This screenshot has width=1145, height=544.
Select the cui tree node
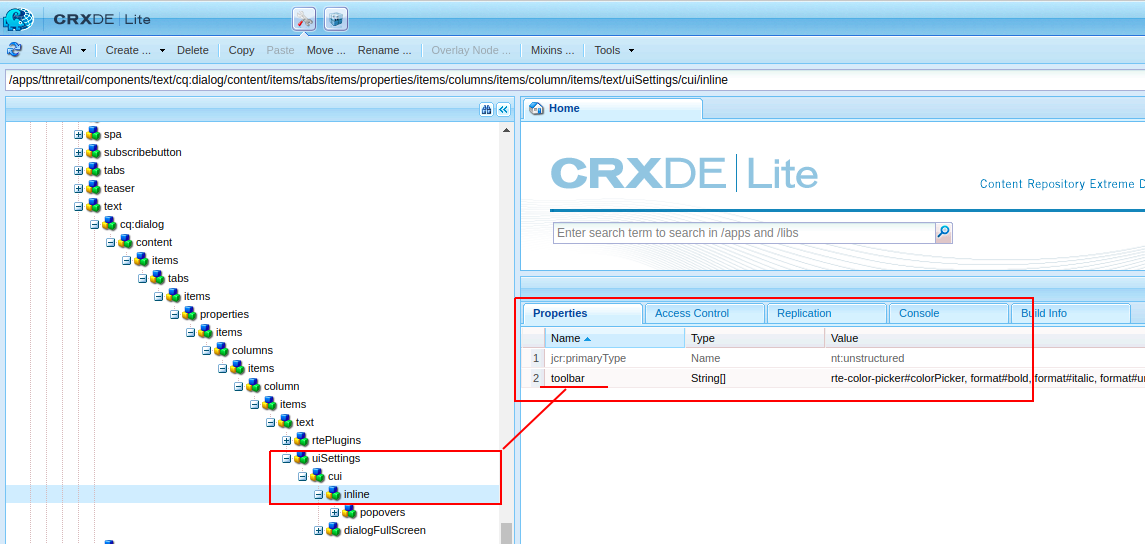point(335,476)
